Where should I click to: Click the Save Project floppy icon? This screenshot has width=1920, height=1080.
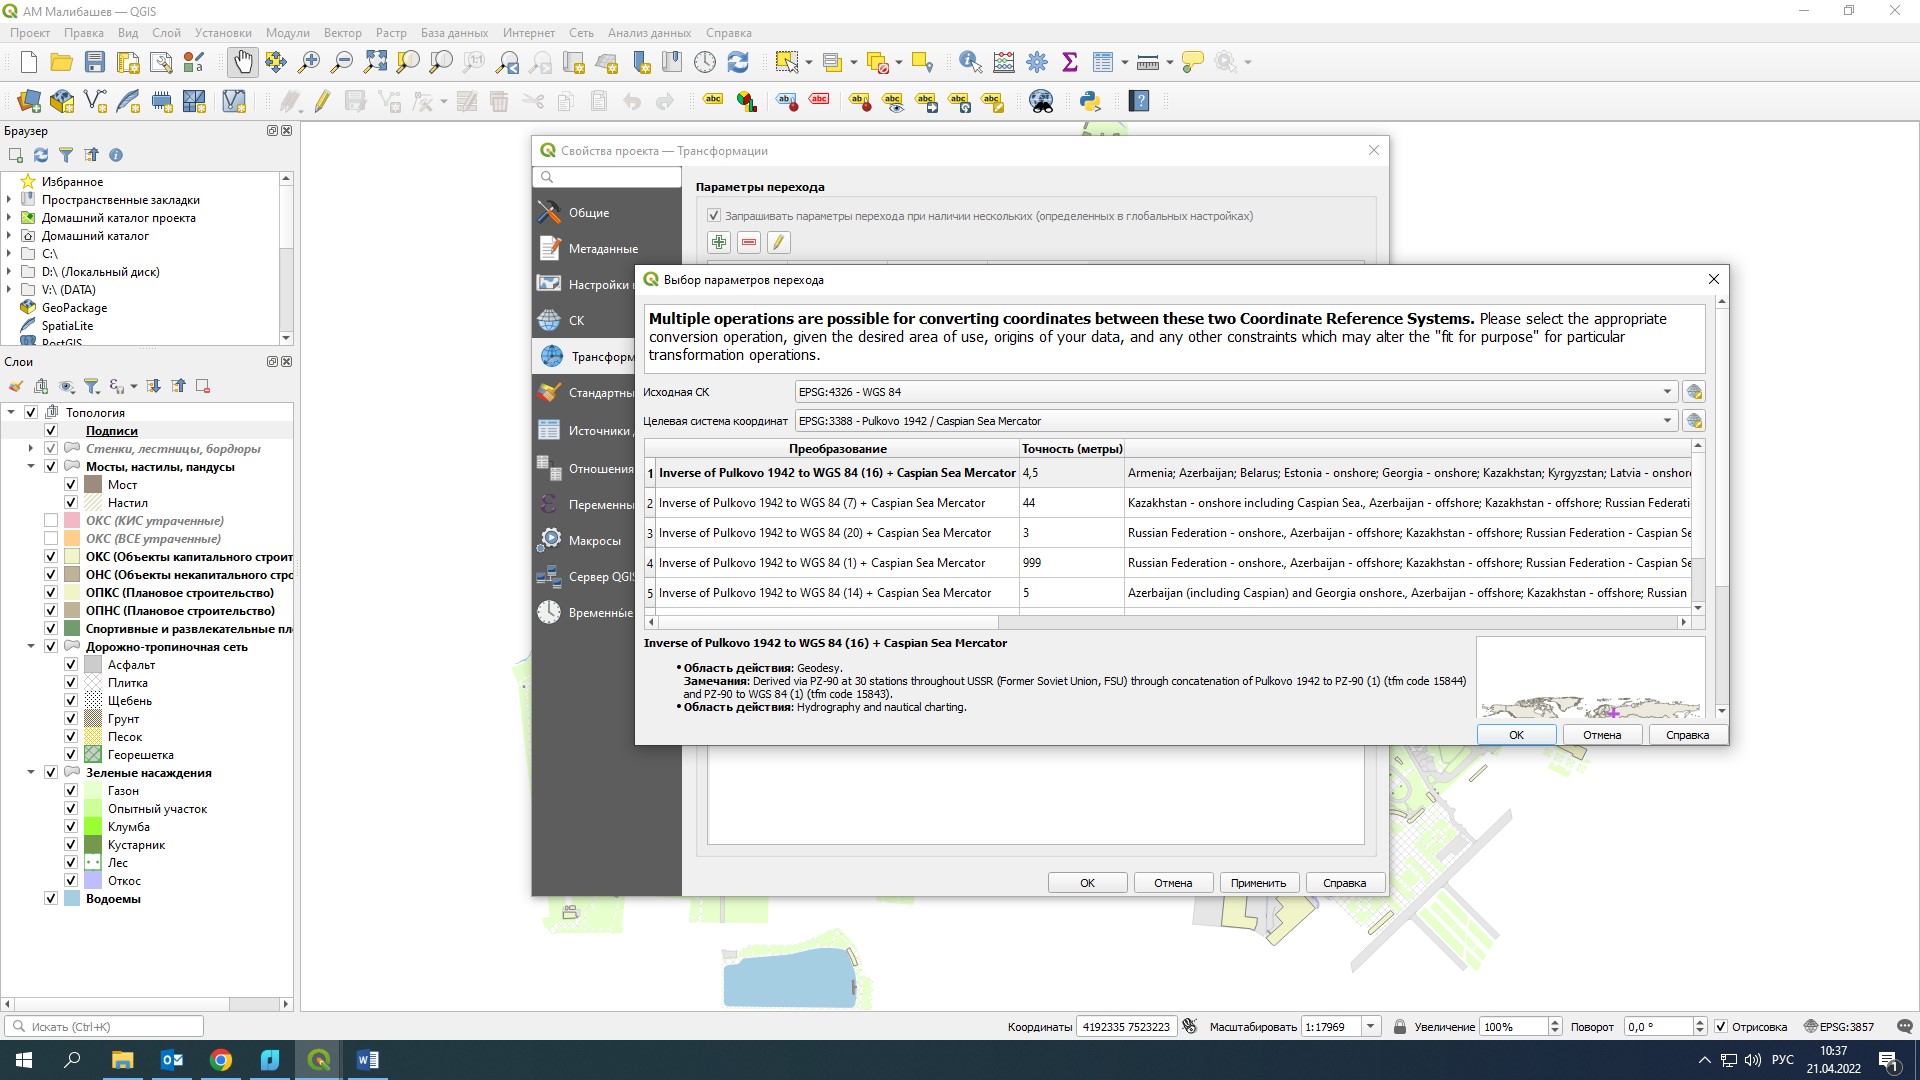(x=95, y=62)
